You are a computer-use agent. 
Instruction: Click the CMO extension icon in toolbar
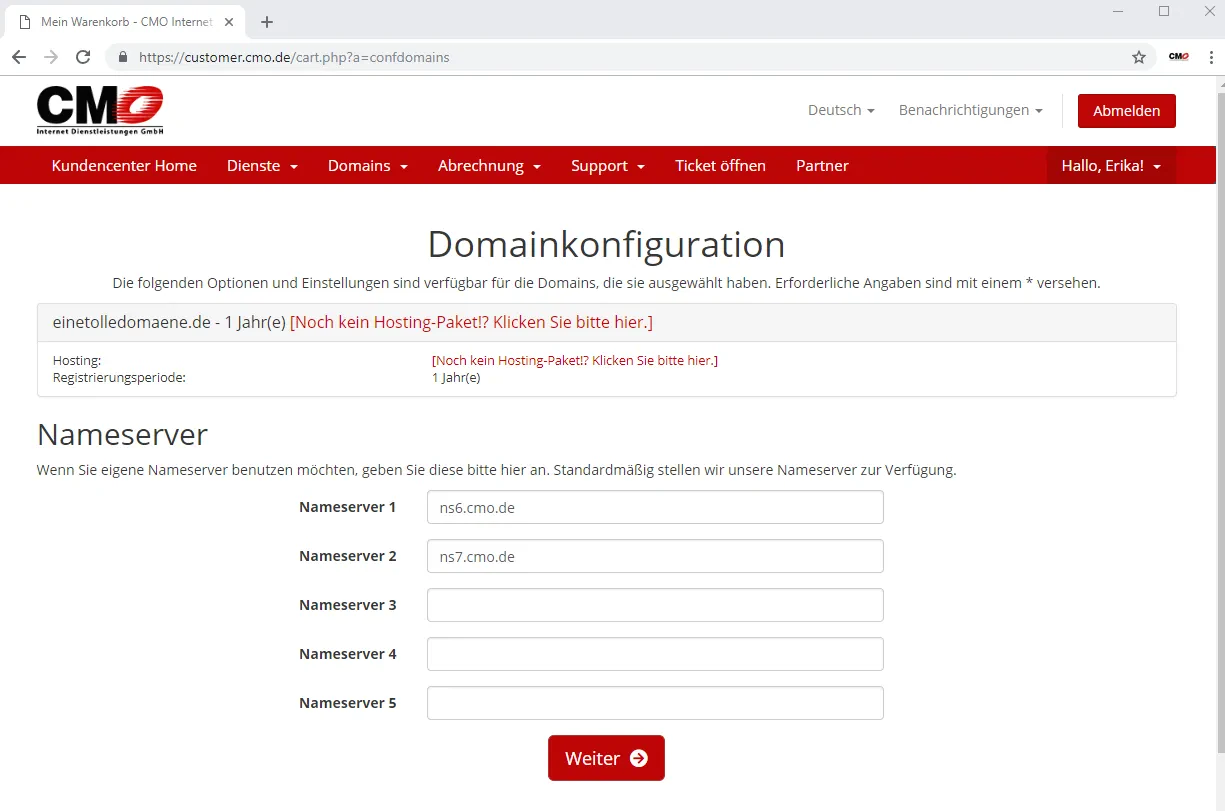pyautogui.click(x=1179, y=57)
